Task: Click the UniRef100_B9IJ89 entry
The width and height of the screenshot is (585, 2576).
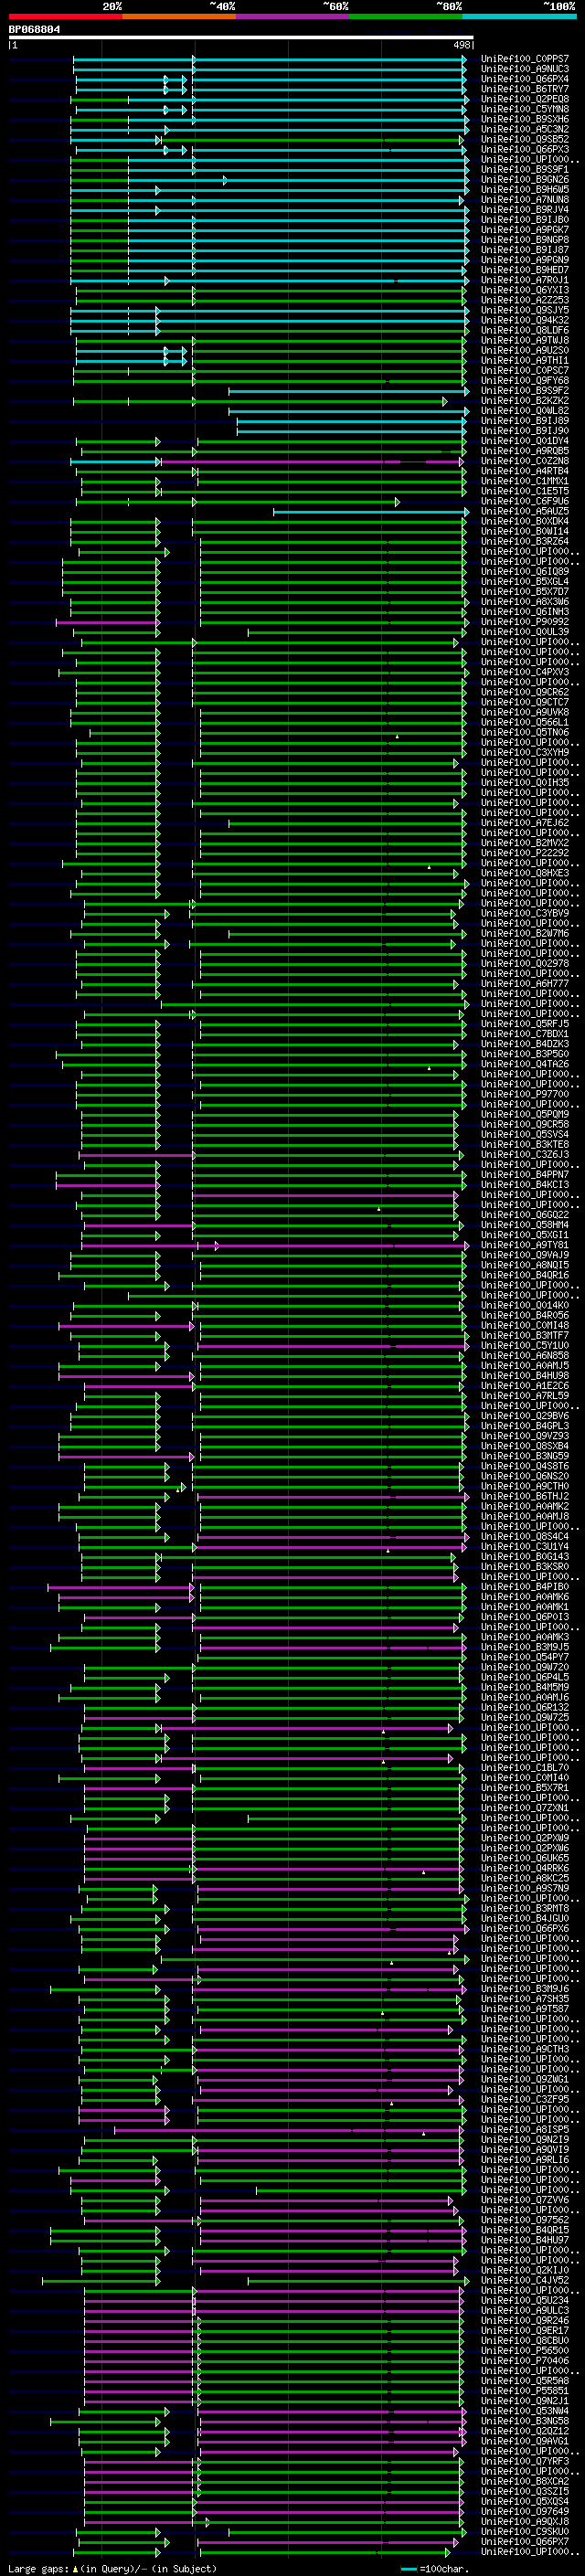Action: (525, 421)
